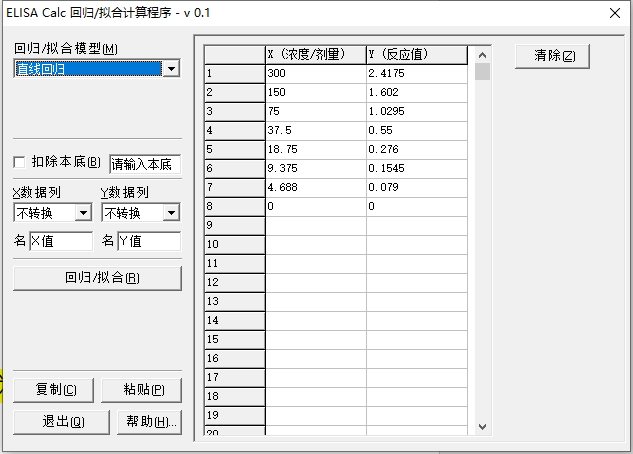
Task: Click the vertical scrollbar thumb of the table
Action: pyautogui.click(x=482, y=72)
